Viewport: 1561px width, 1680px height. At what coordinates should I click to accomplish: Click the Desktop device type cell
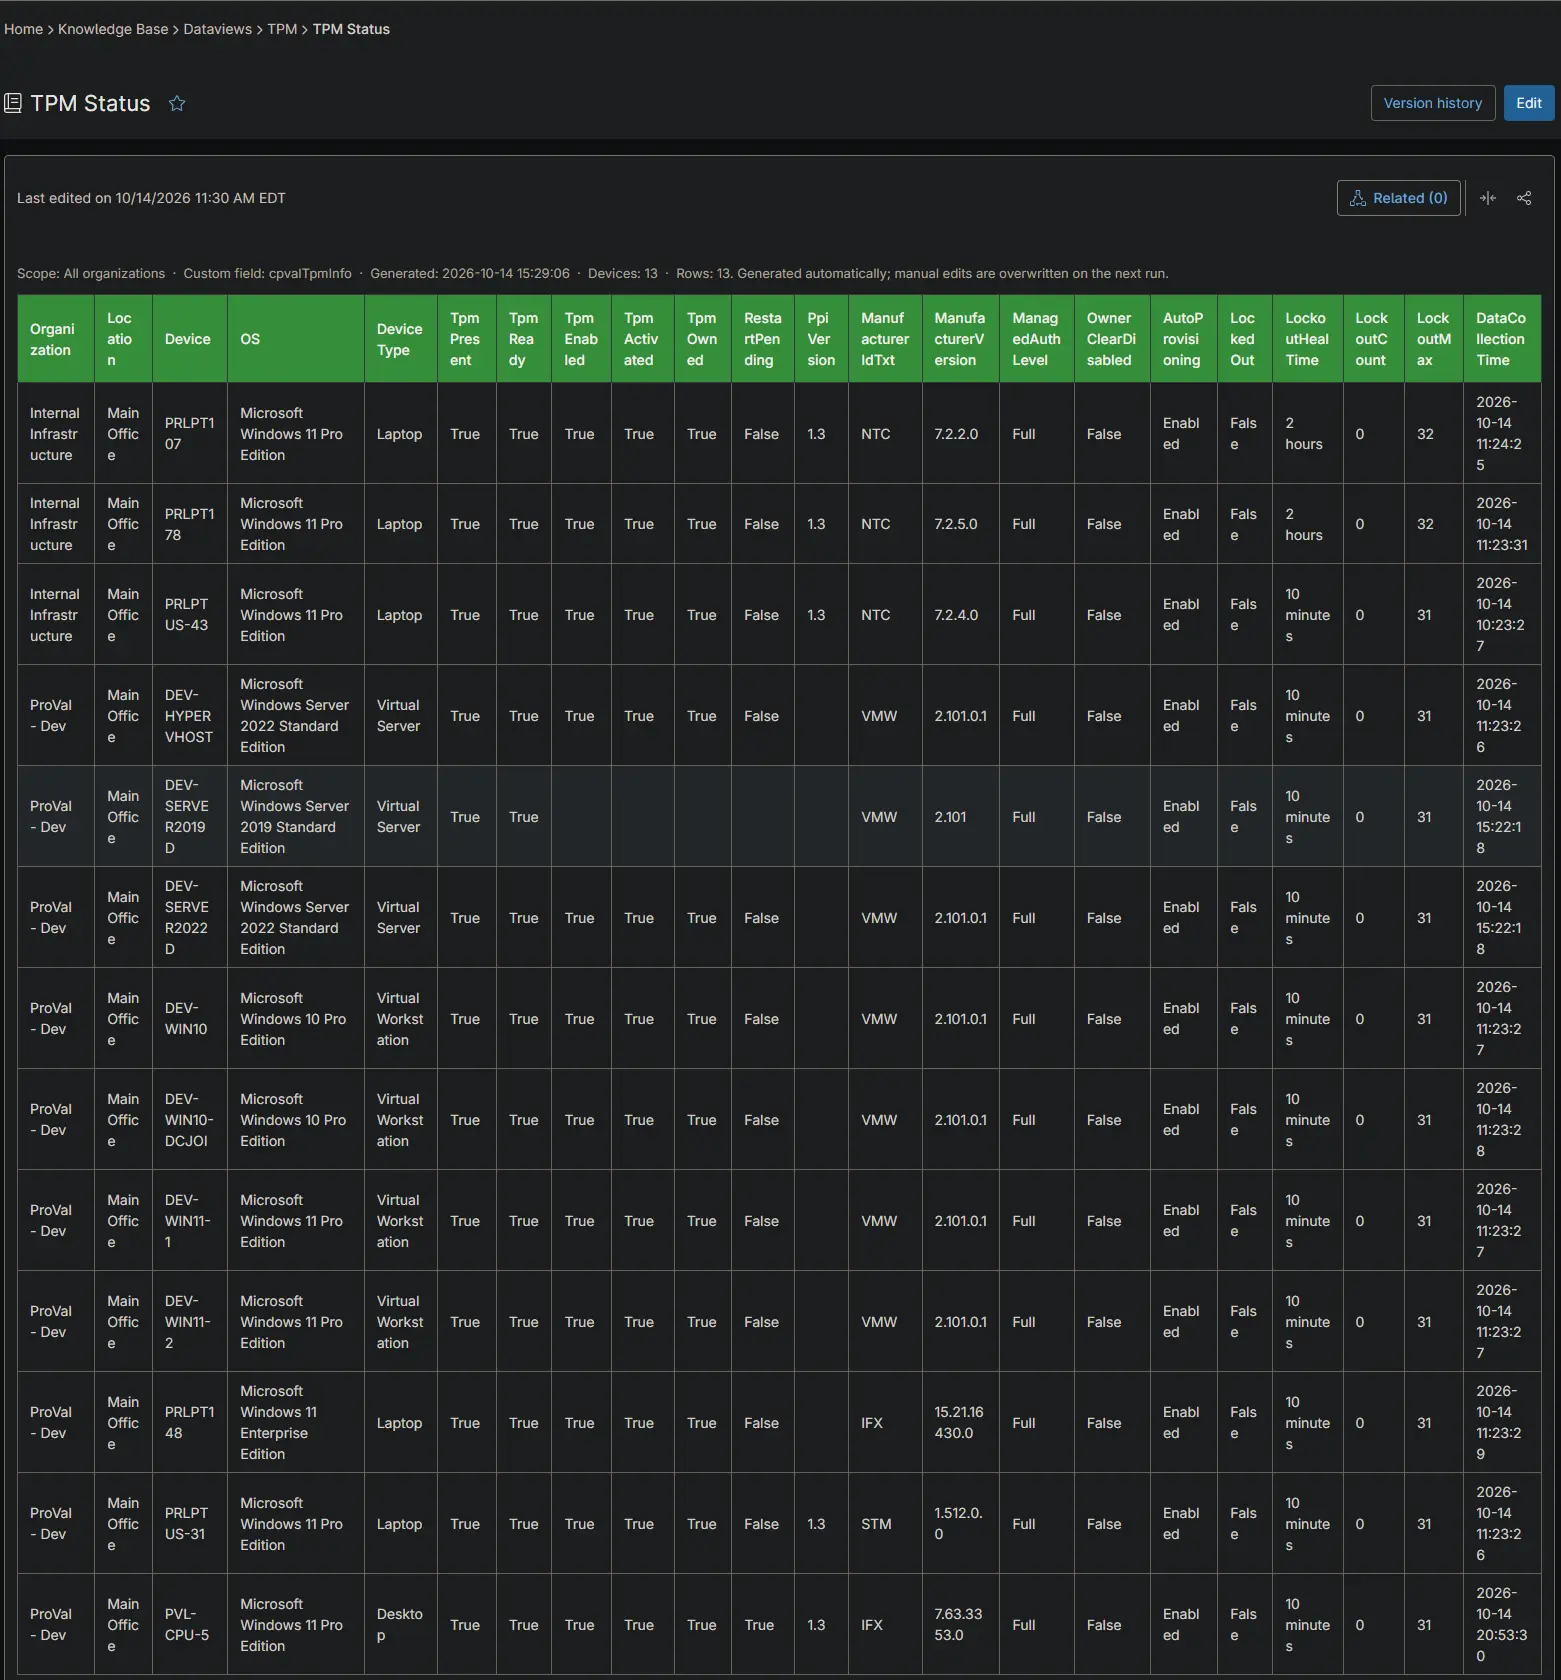coord(401,1625)
